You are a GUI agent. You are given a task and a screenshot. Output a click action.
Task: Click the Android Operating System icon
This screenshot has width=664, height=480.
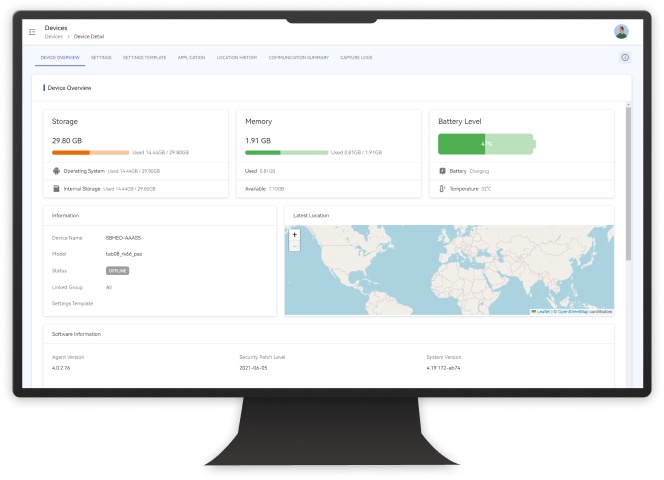coord(56,171)
